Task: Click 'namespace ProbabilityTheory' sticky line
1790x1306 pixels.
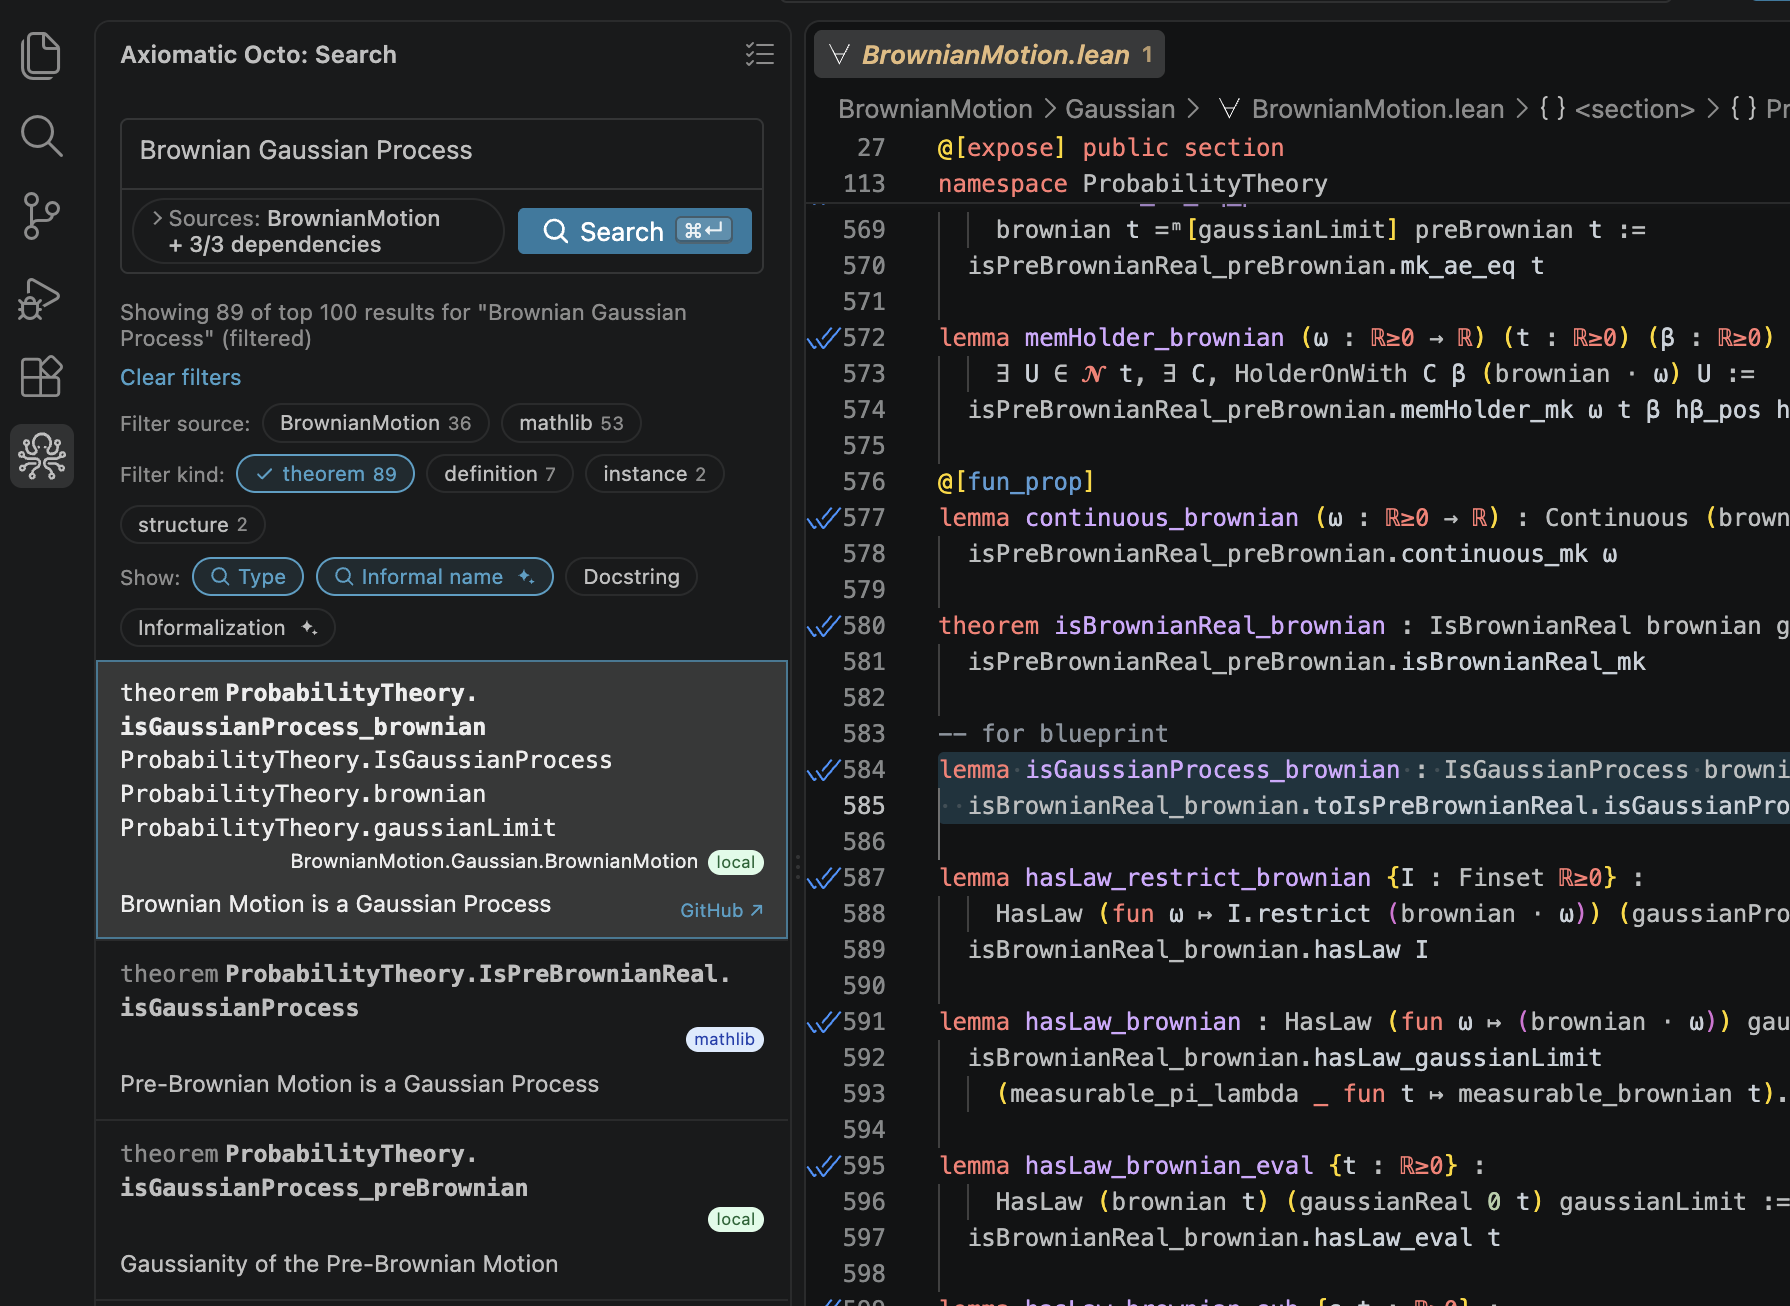Action: (1132, 184)
